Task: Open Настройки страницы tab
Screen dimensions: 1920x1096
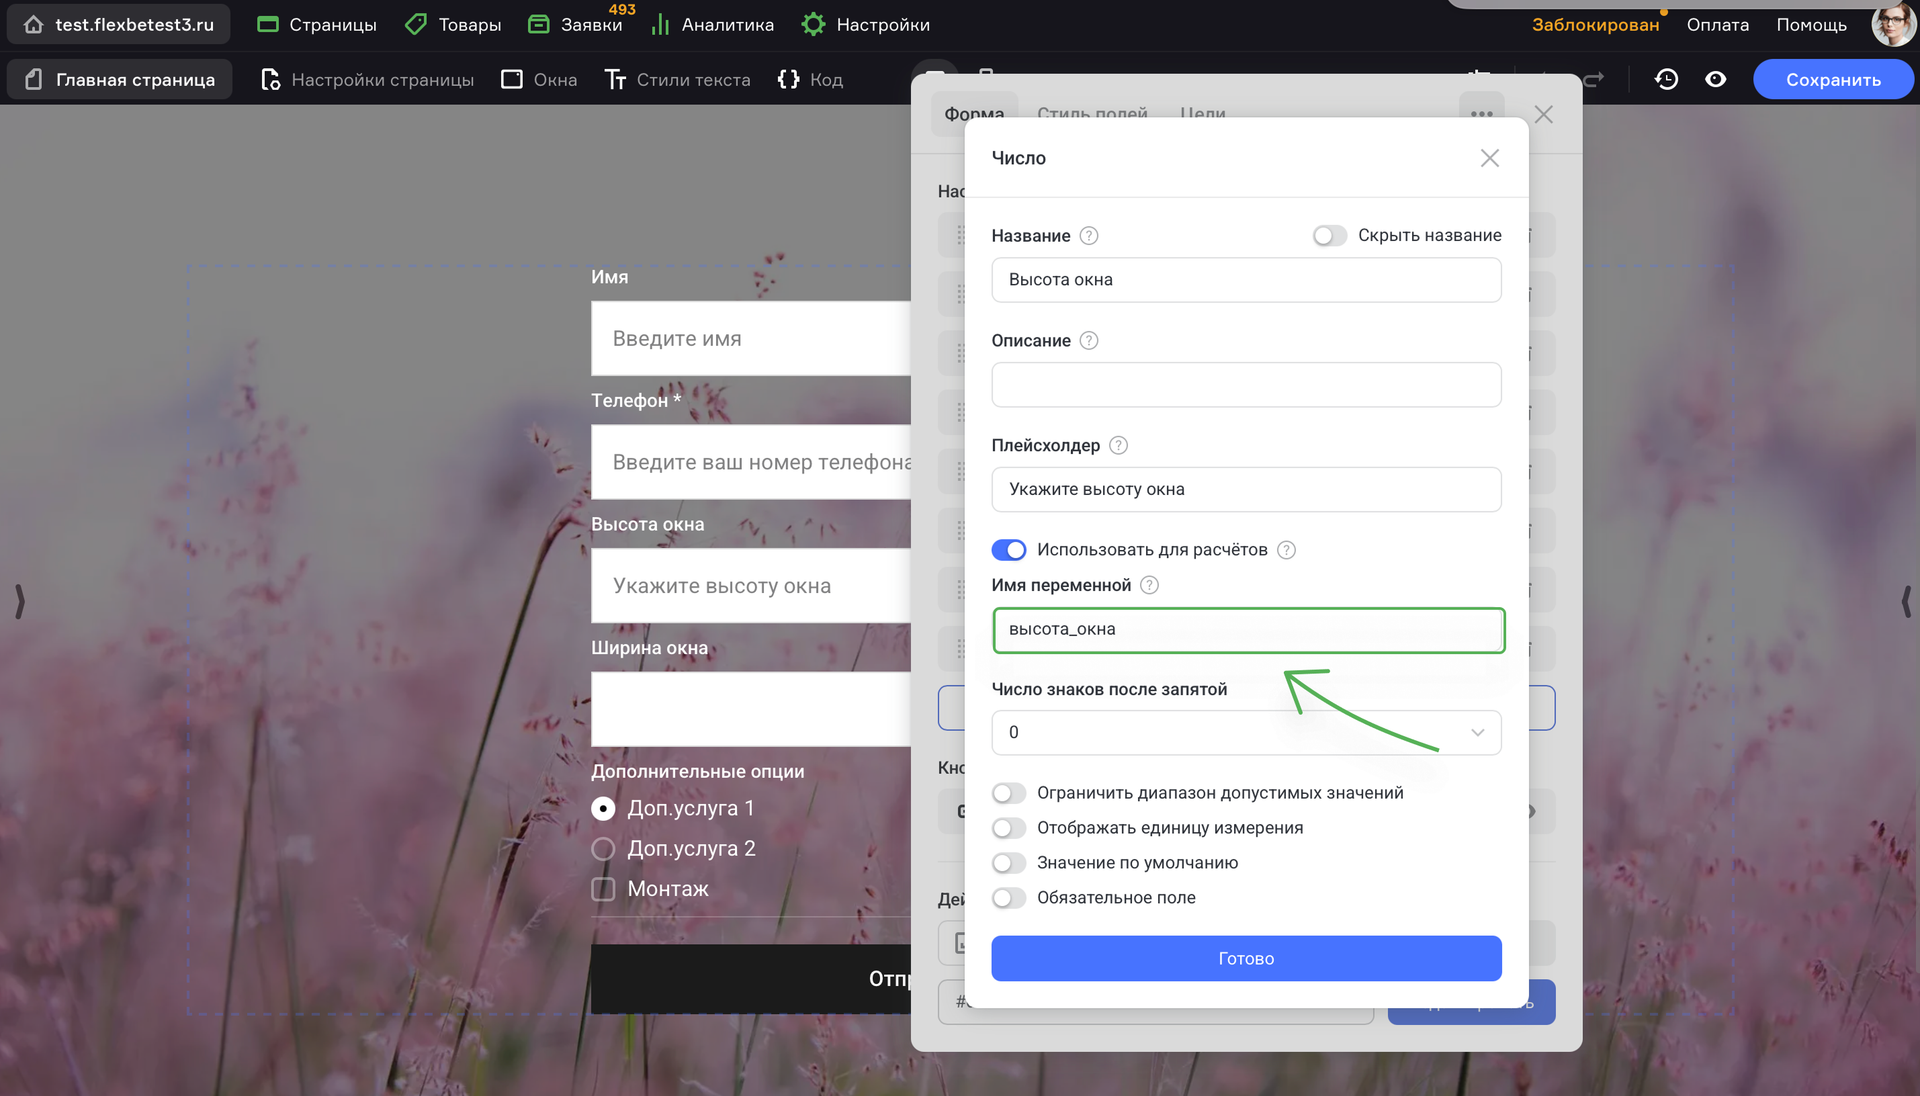Action: [367, 79]
